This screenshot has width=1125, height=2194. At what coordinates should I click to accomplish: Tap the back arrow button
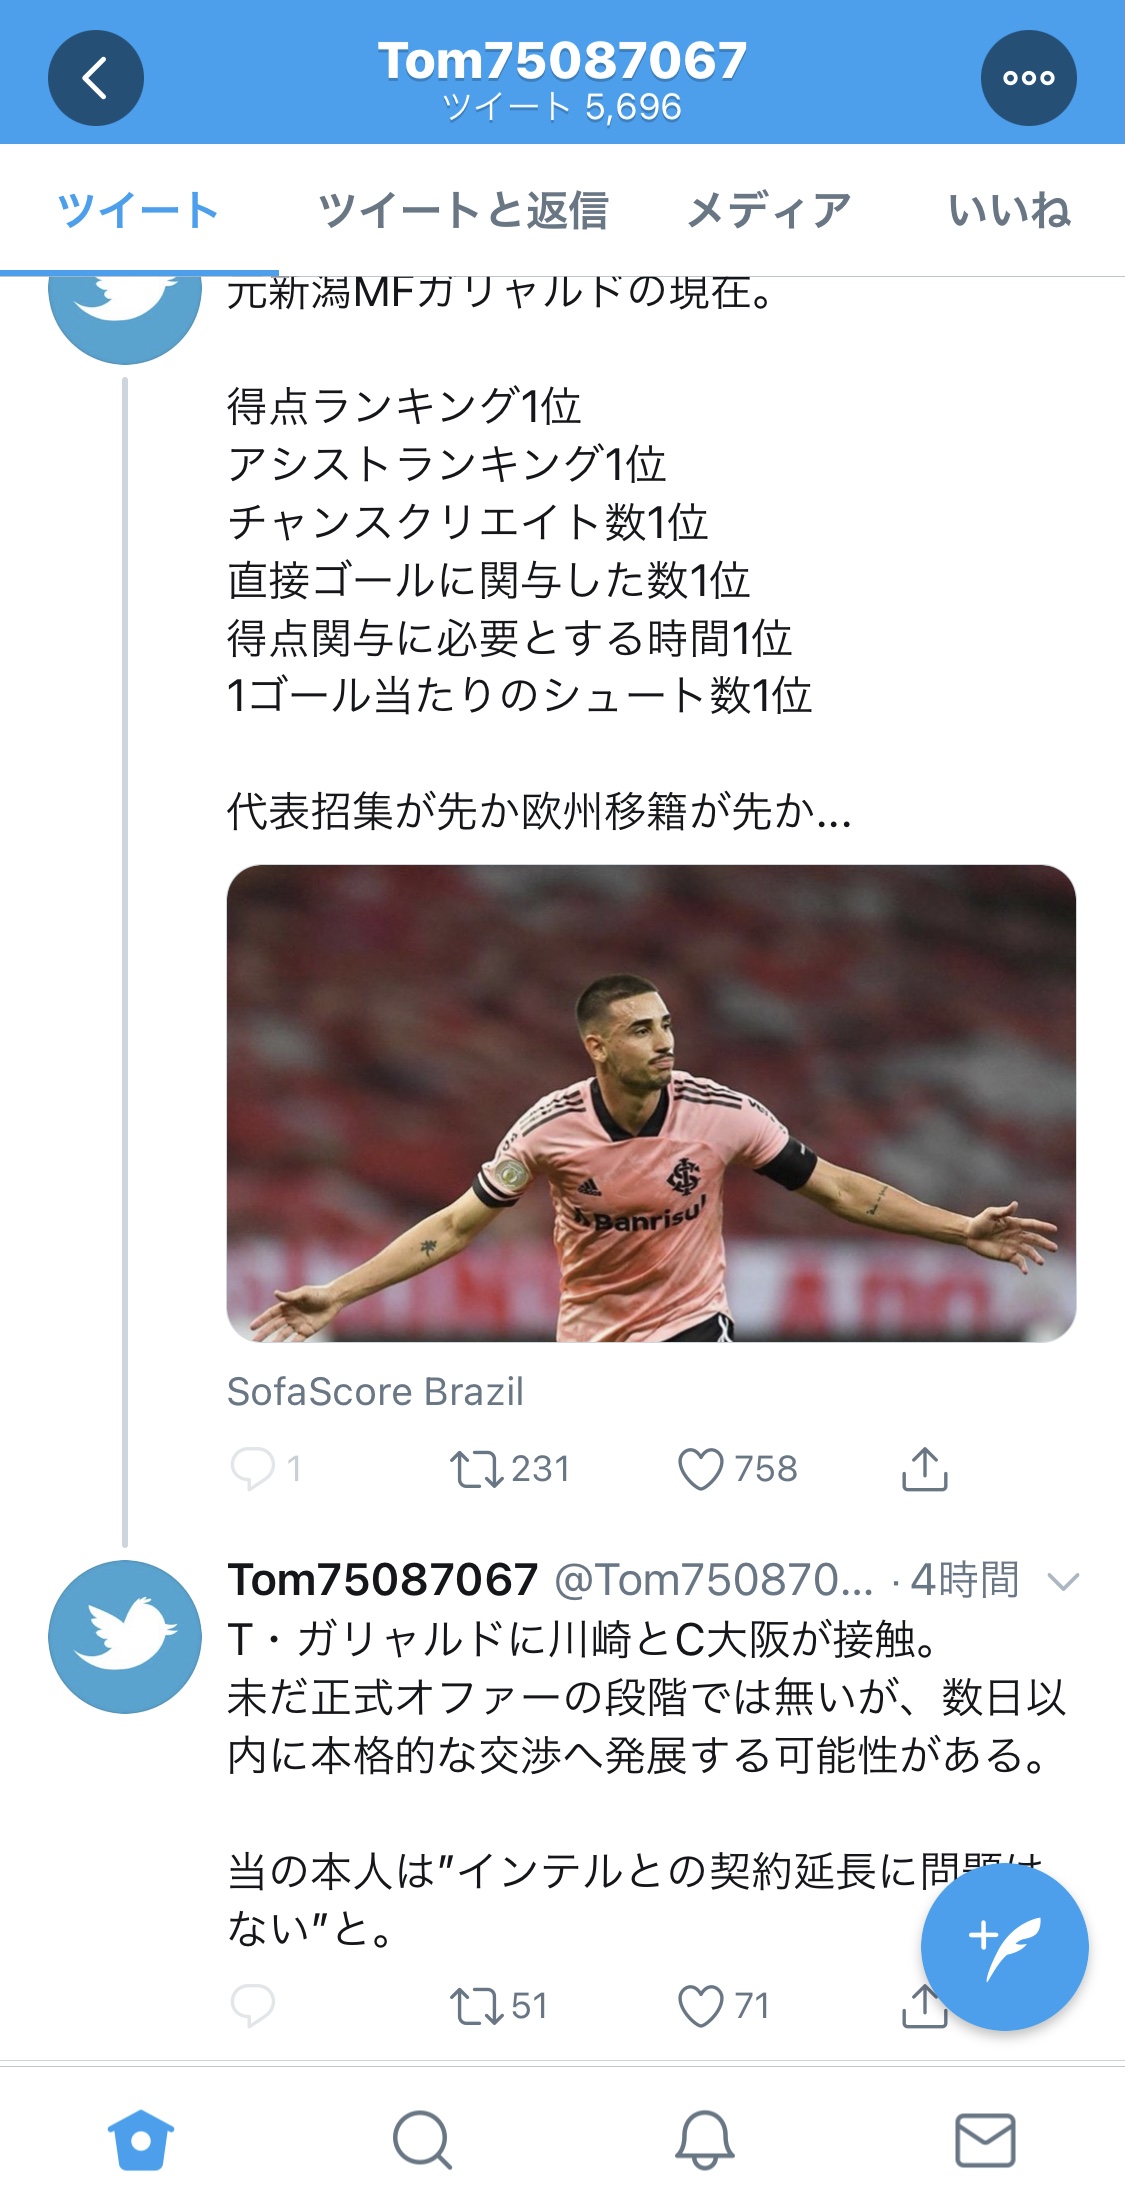tap(96, 78)
